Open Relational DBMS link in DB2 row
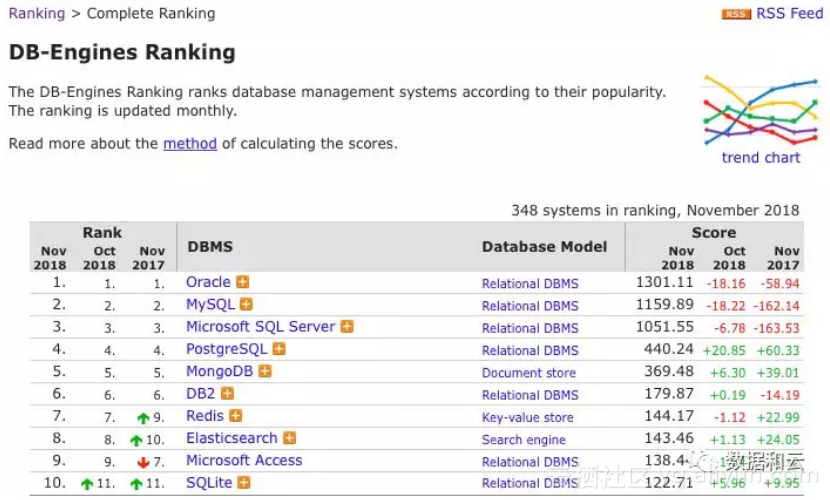 click(x=530, y=395)
